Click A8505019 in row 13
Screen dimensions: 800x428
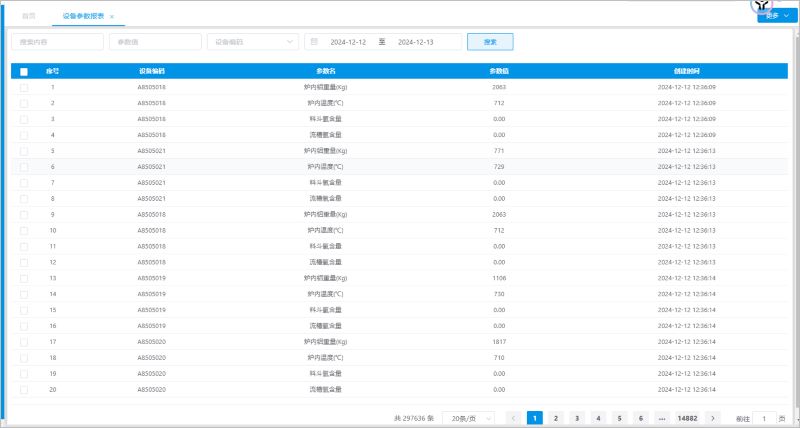pyautogui.click(x=152, y=279)
